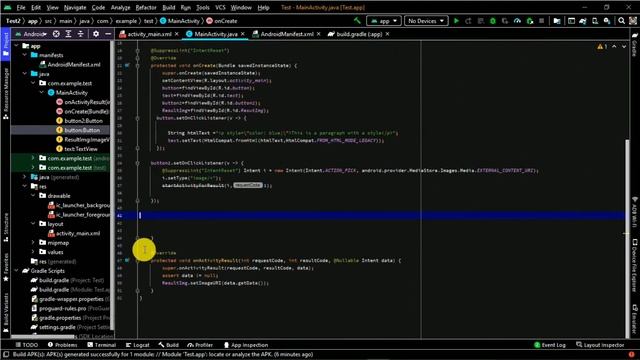Click the Select Opened File target icon
This screenshot has height=360, width=640.
[x=56, y=34]
